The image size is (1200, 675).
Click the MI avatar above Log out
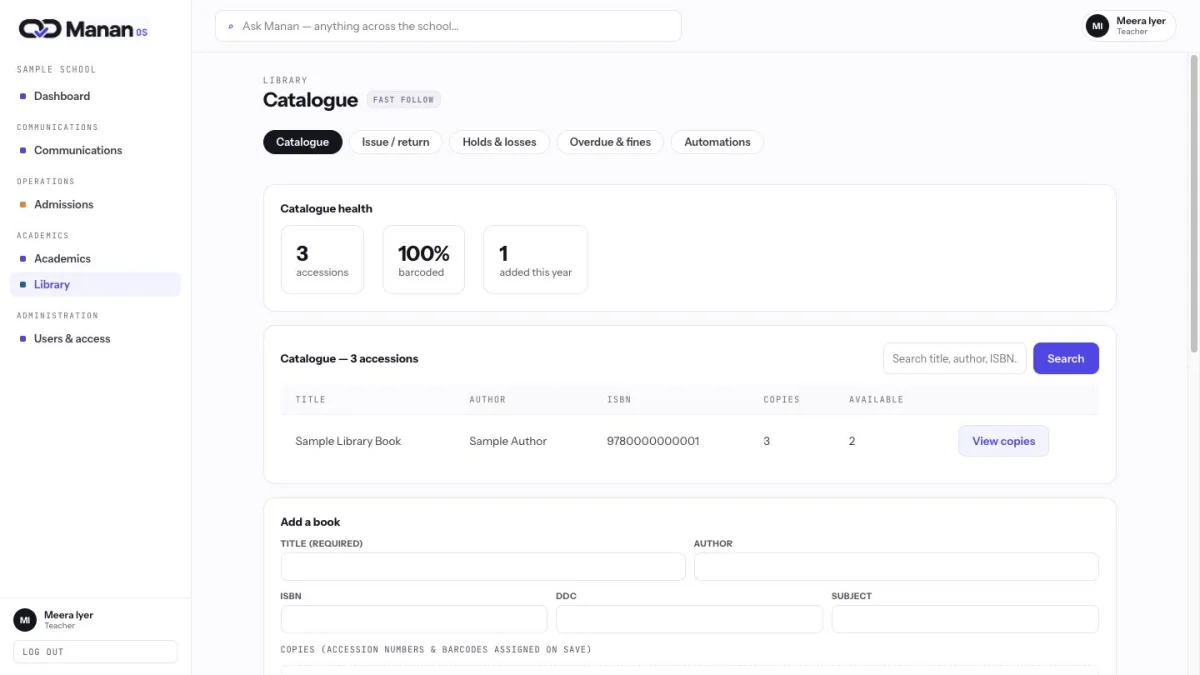pos(25,620)
